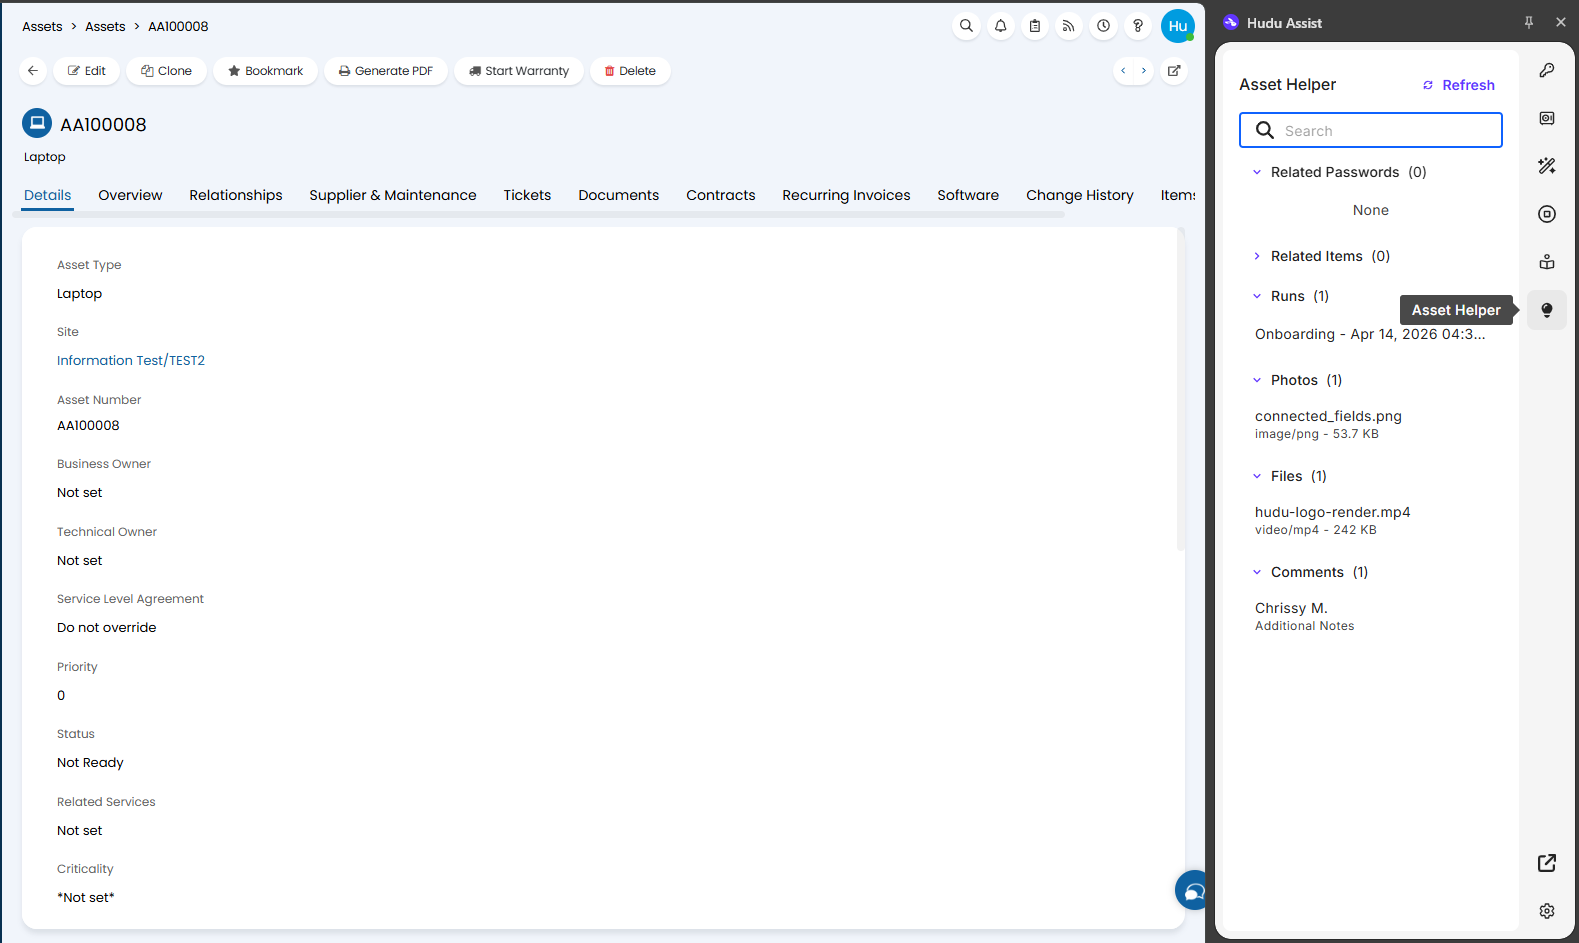Viewport: 1579px width, 943px height.
Task: Collapse the Comments section
Action: (x=1257, y=572)
